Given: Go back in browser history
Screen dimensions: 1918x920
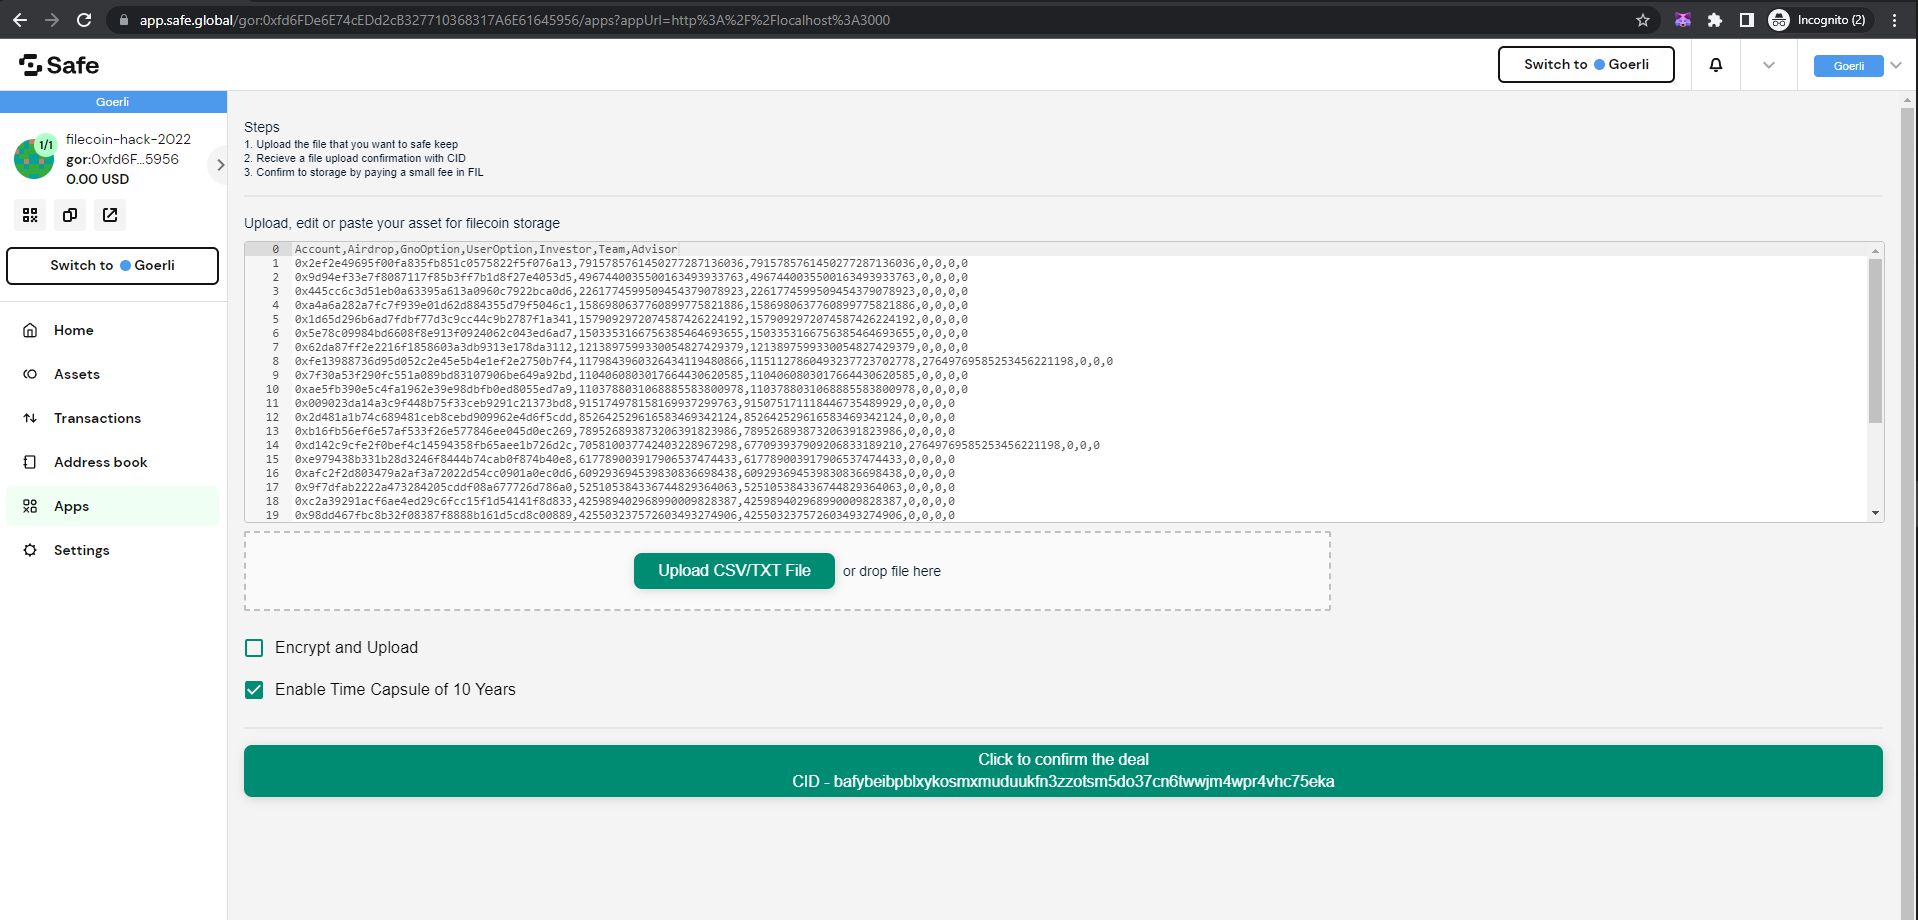Looking at the screenshot, I should tap(20, 20).
